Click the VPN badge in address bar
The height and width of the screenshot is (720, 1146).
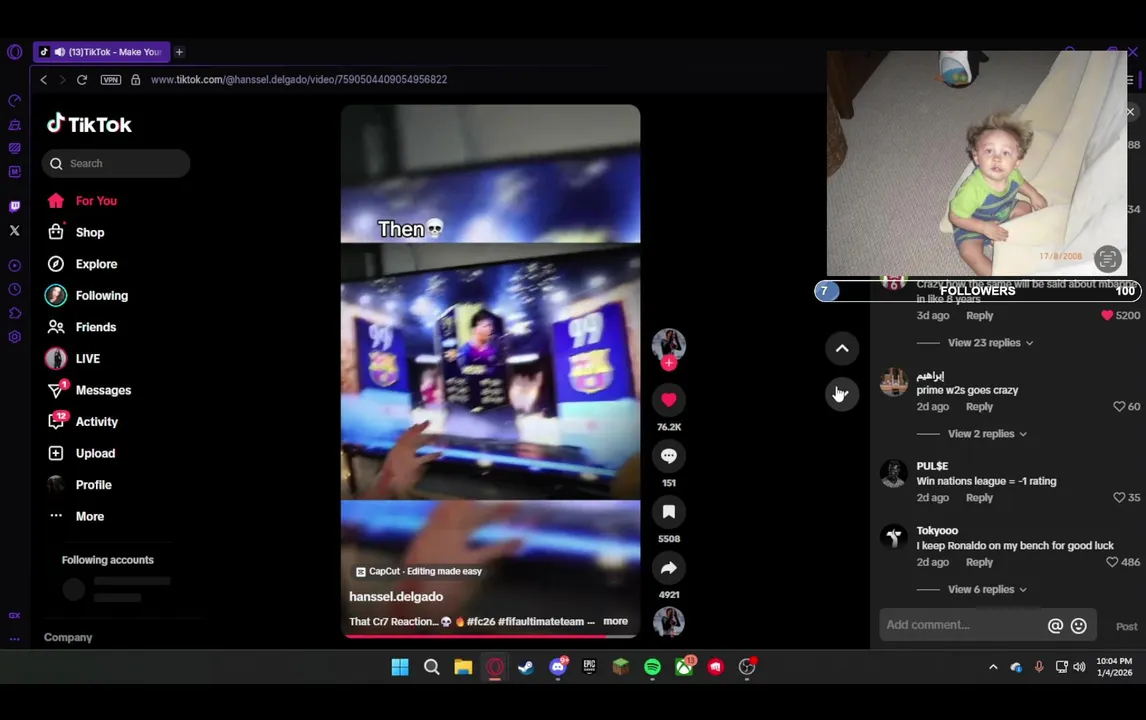click(110, 80)
